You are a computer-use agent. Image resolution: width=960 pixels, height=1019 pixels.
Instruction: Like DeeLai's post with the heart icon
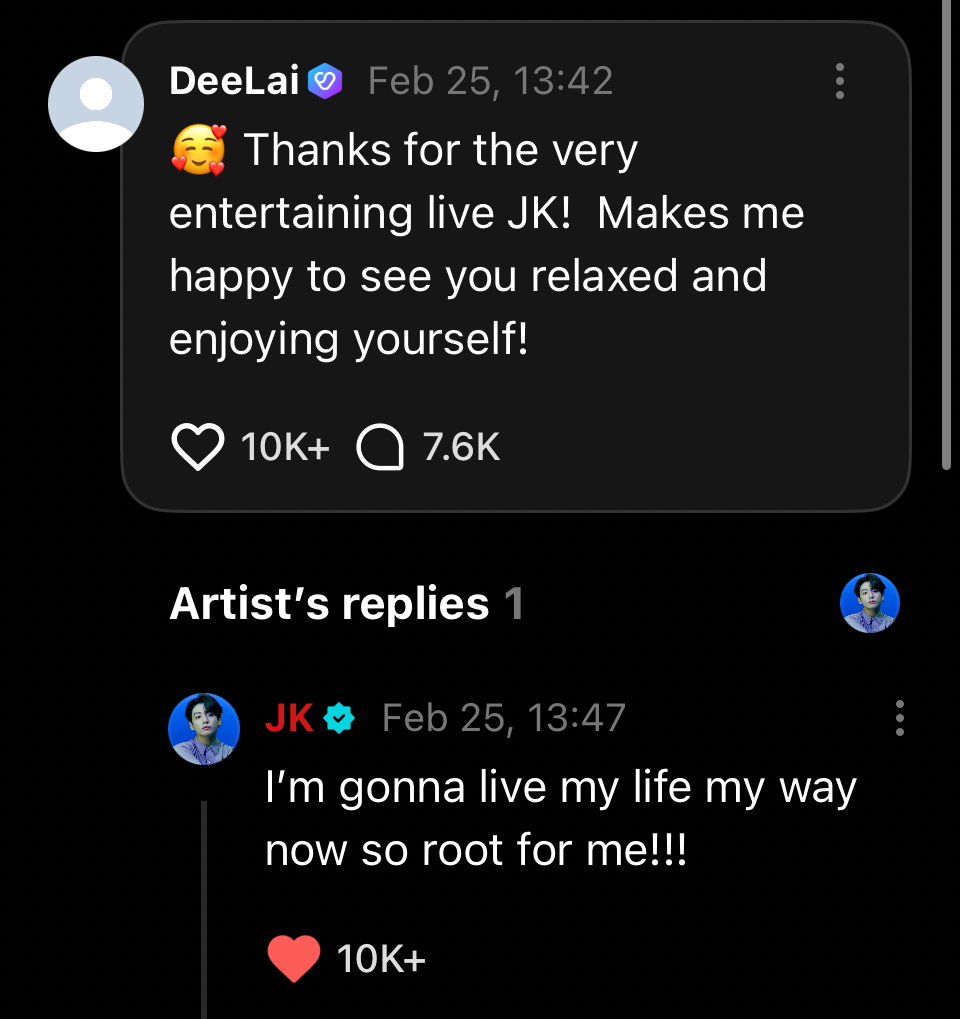(x=198, y=448)
